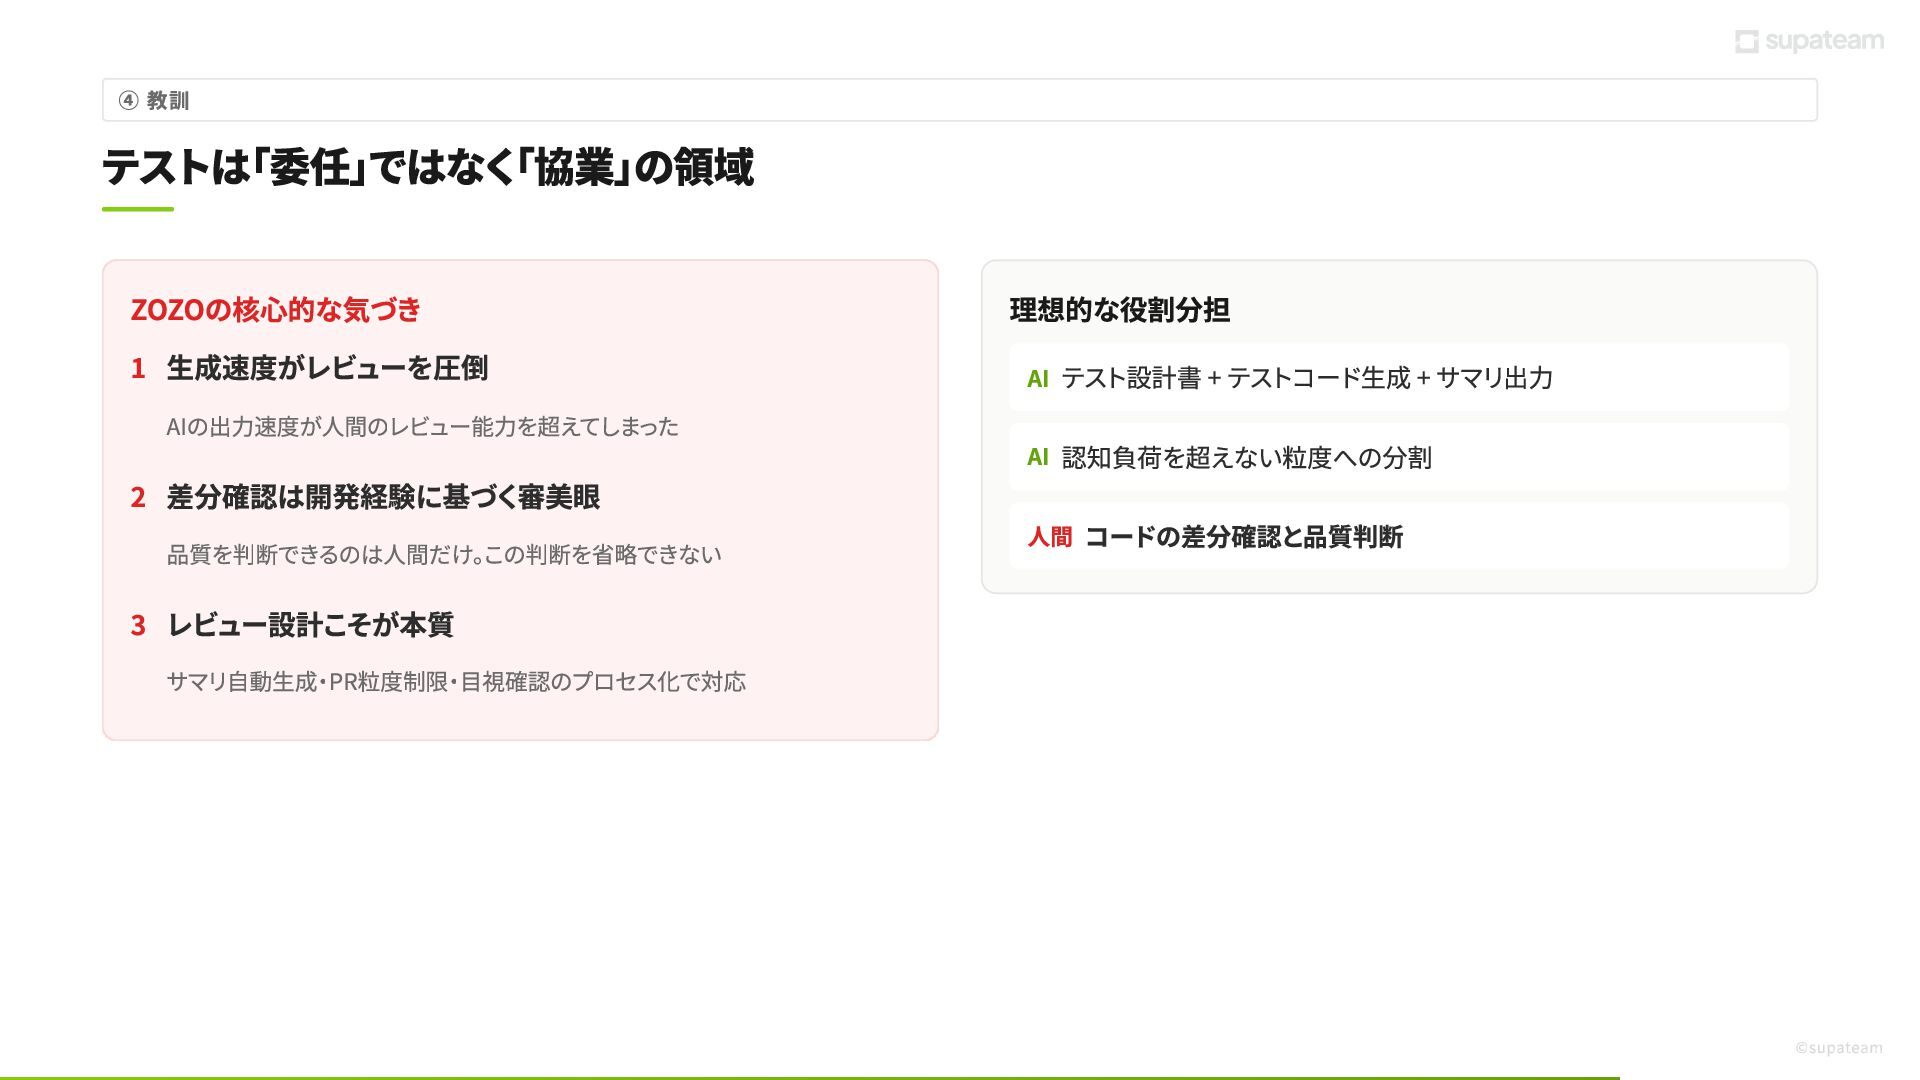Click the green progress bar at bottom
Viewport: 1920px width, 1080px height.
coord(809,1077)
